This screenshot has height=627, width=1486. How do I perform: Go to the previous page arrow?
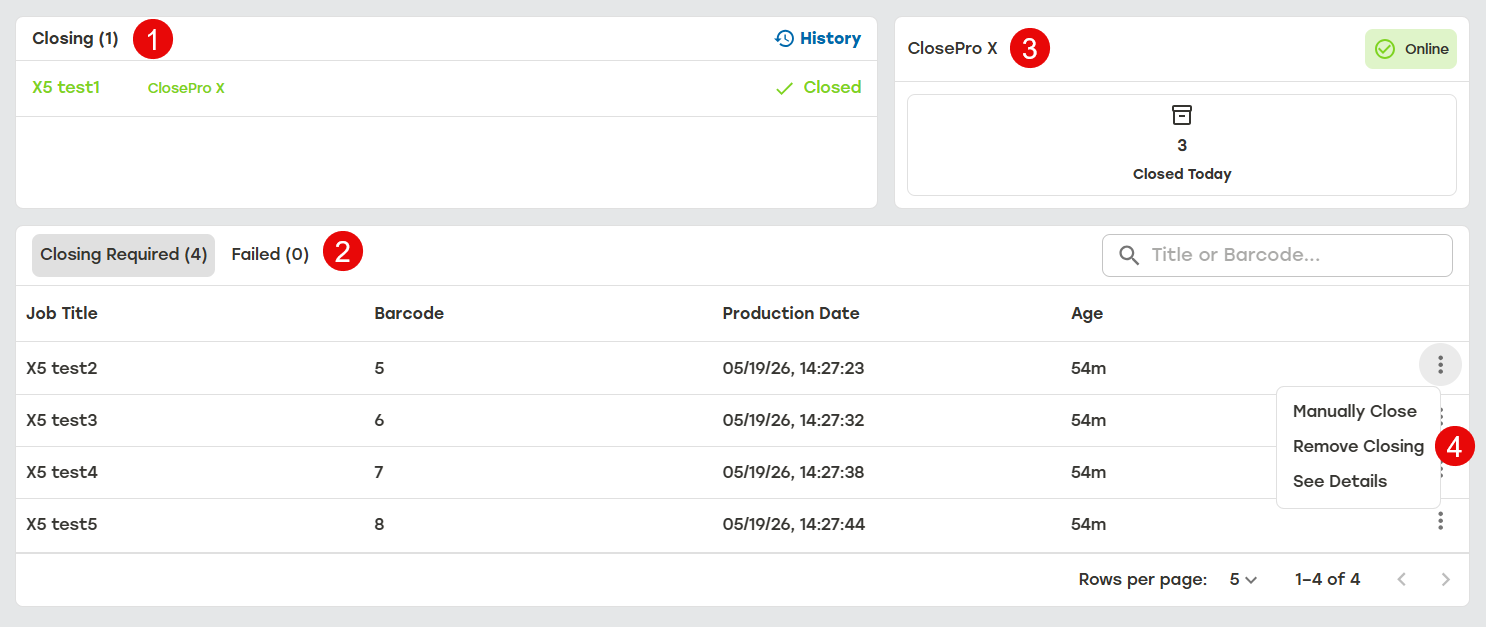click(x=1402, y=579)
